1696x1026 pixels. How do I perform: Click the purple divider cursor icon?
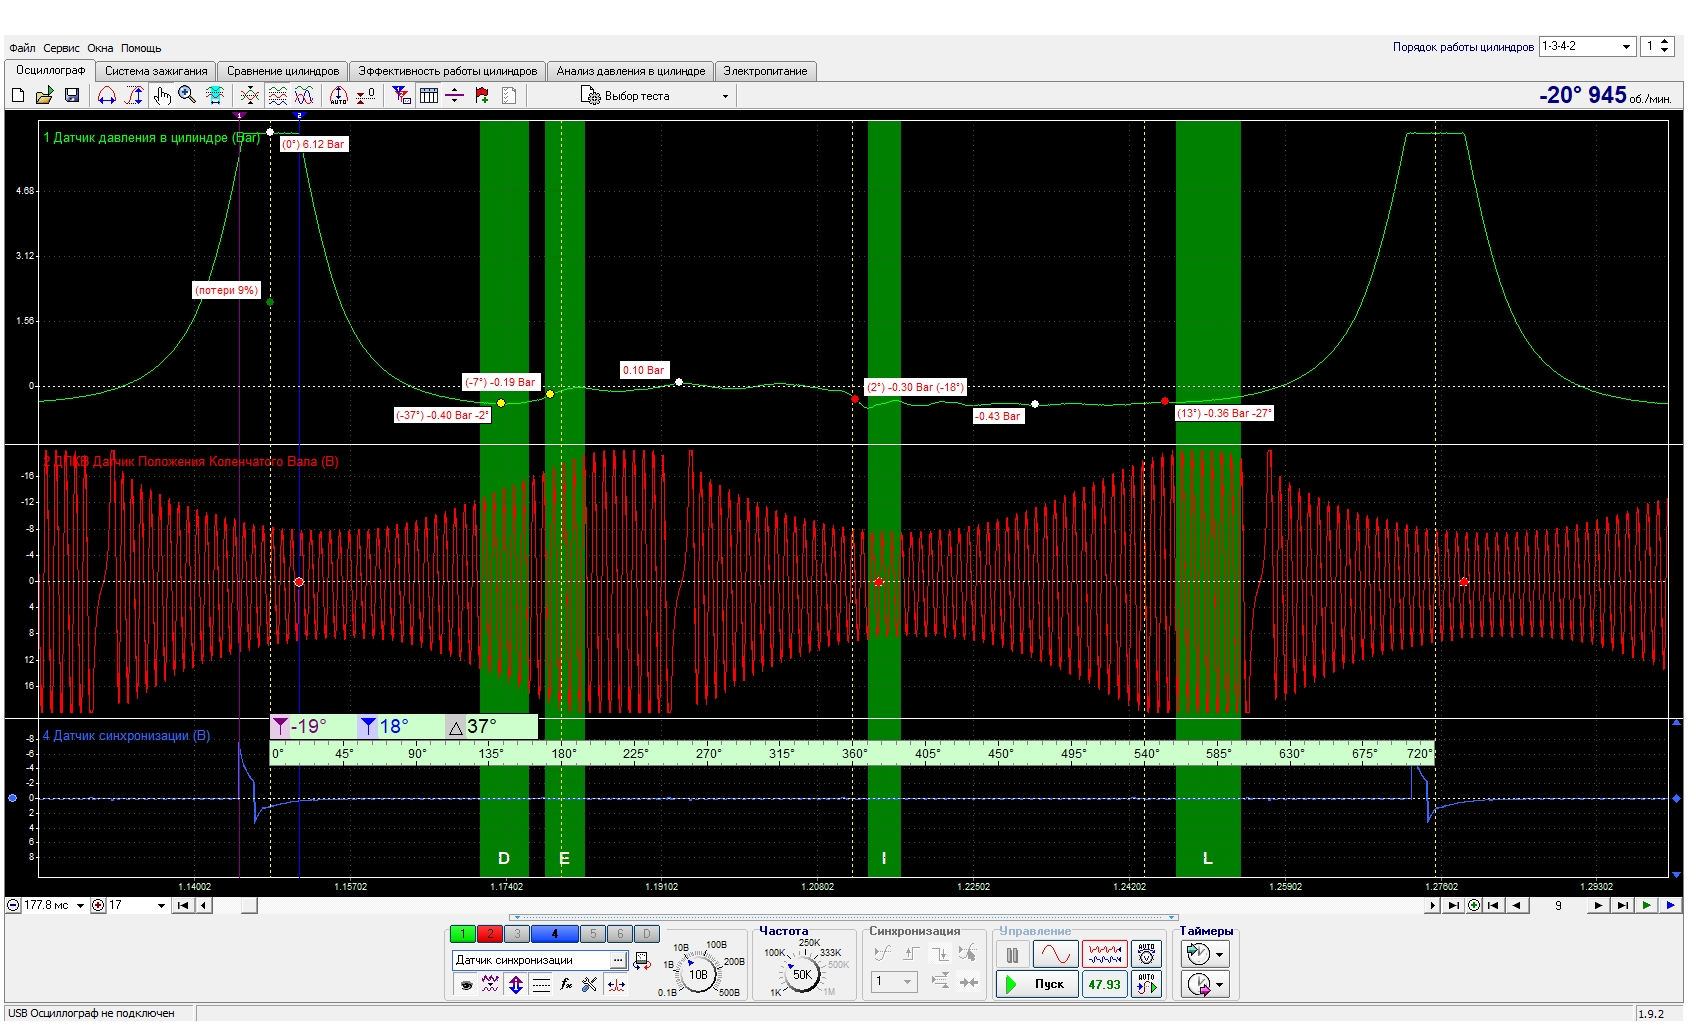coord(455,95)
